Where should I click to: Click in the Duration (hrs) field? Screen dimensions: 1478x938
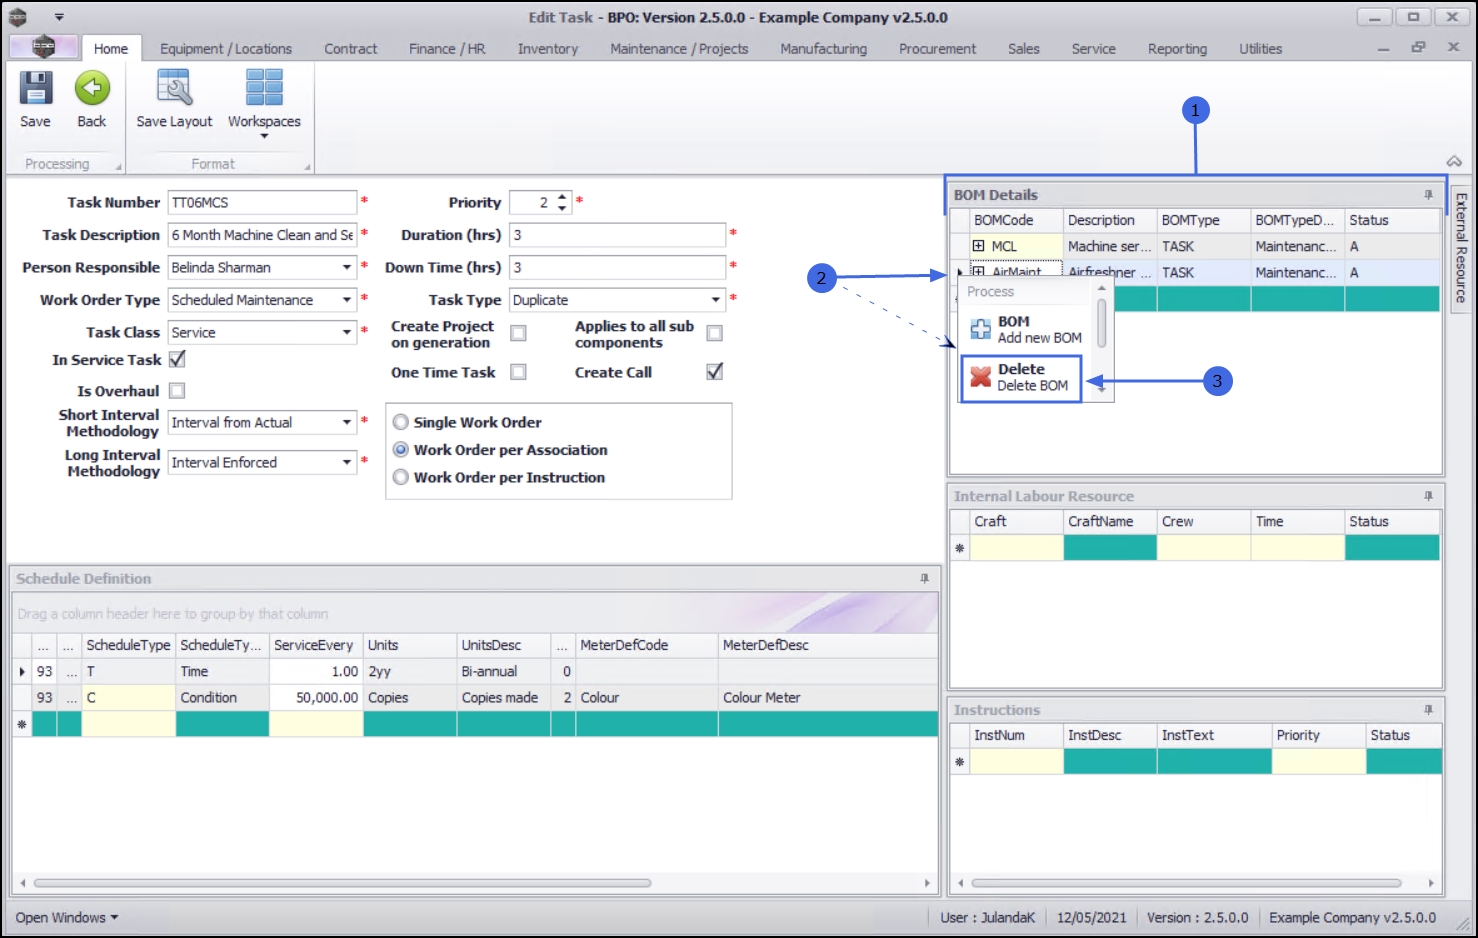pos(618,235)
